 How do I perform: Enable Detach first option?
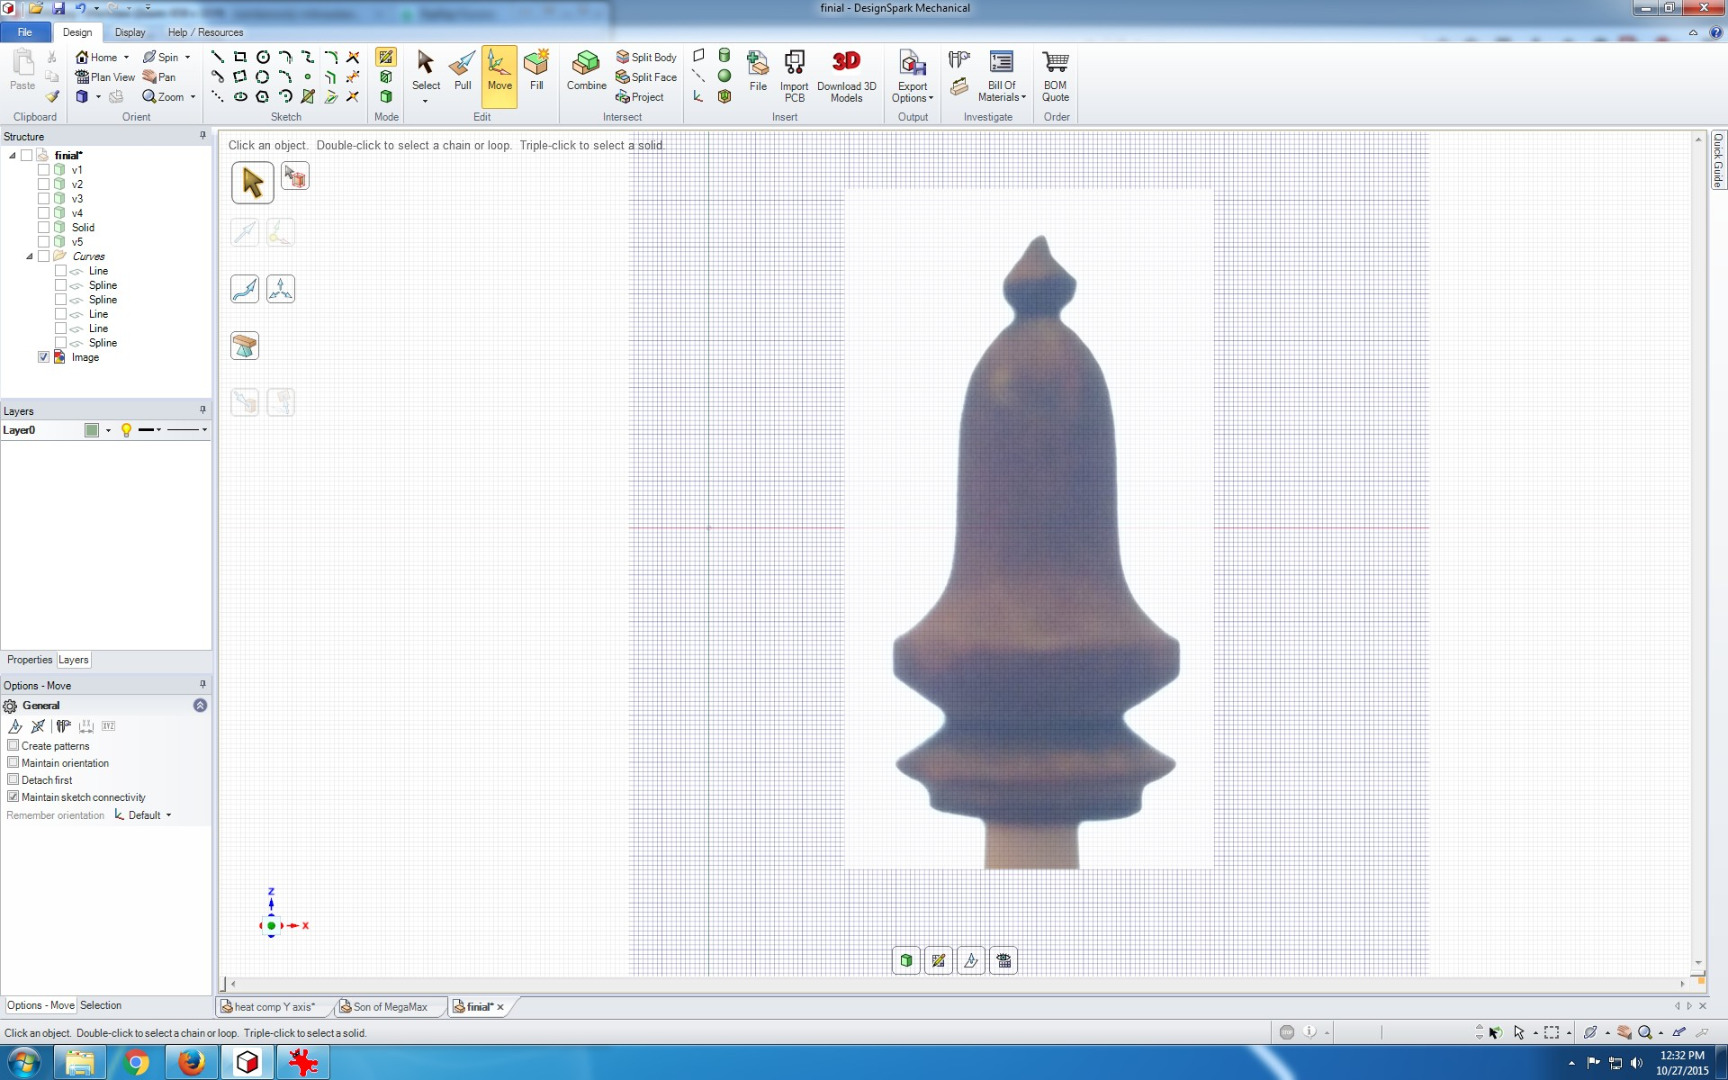pos(13,779)
